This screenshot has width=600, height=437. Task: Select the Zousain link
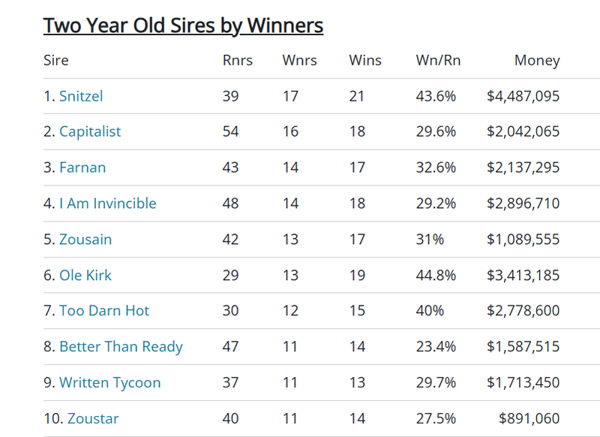85,239
